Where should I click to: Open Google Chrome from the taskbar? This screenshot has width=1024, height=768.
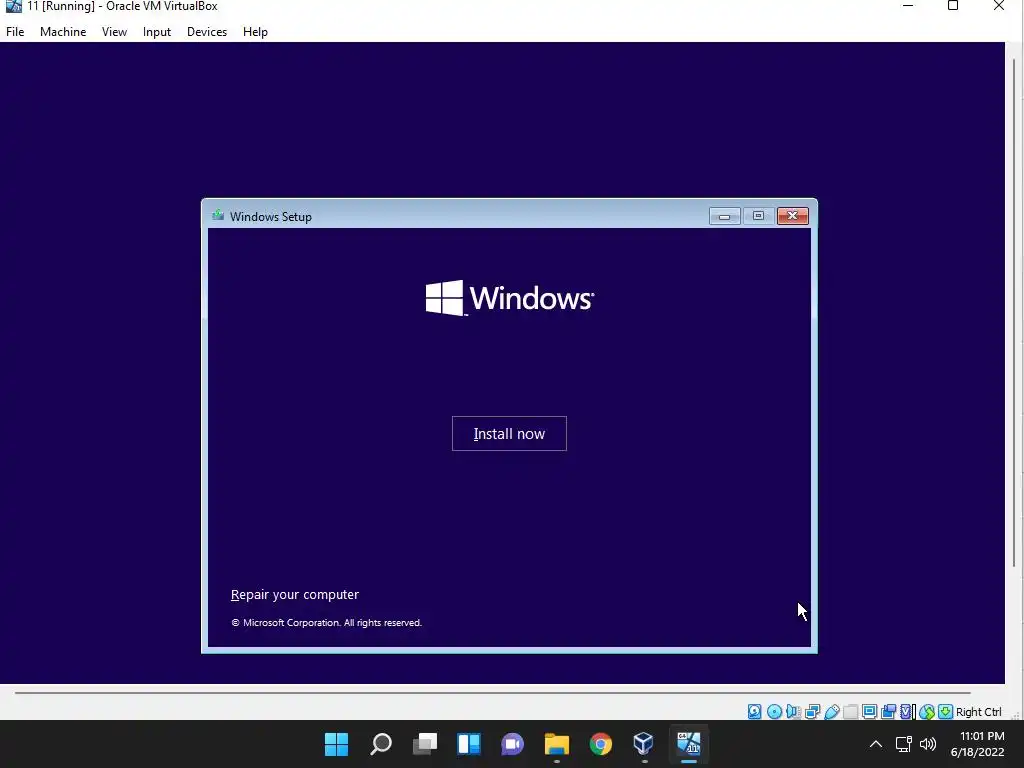point(601,744)
